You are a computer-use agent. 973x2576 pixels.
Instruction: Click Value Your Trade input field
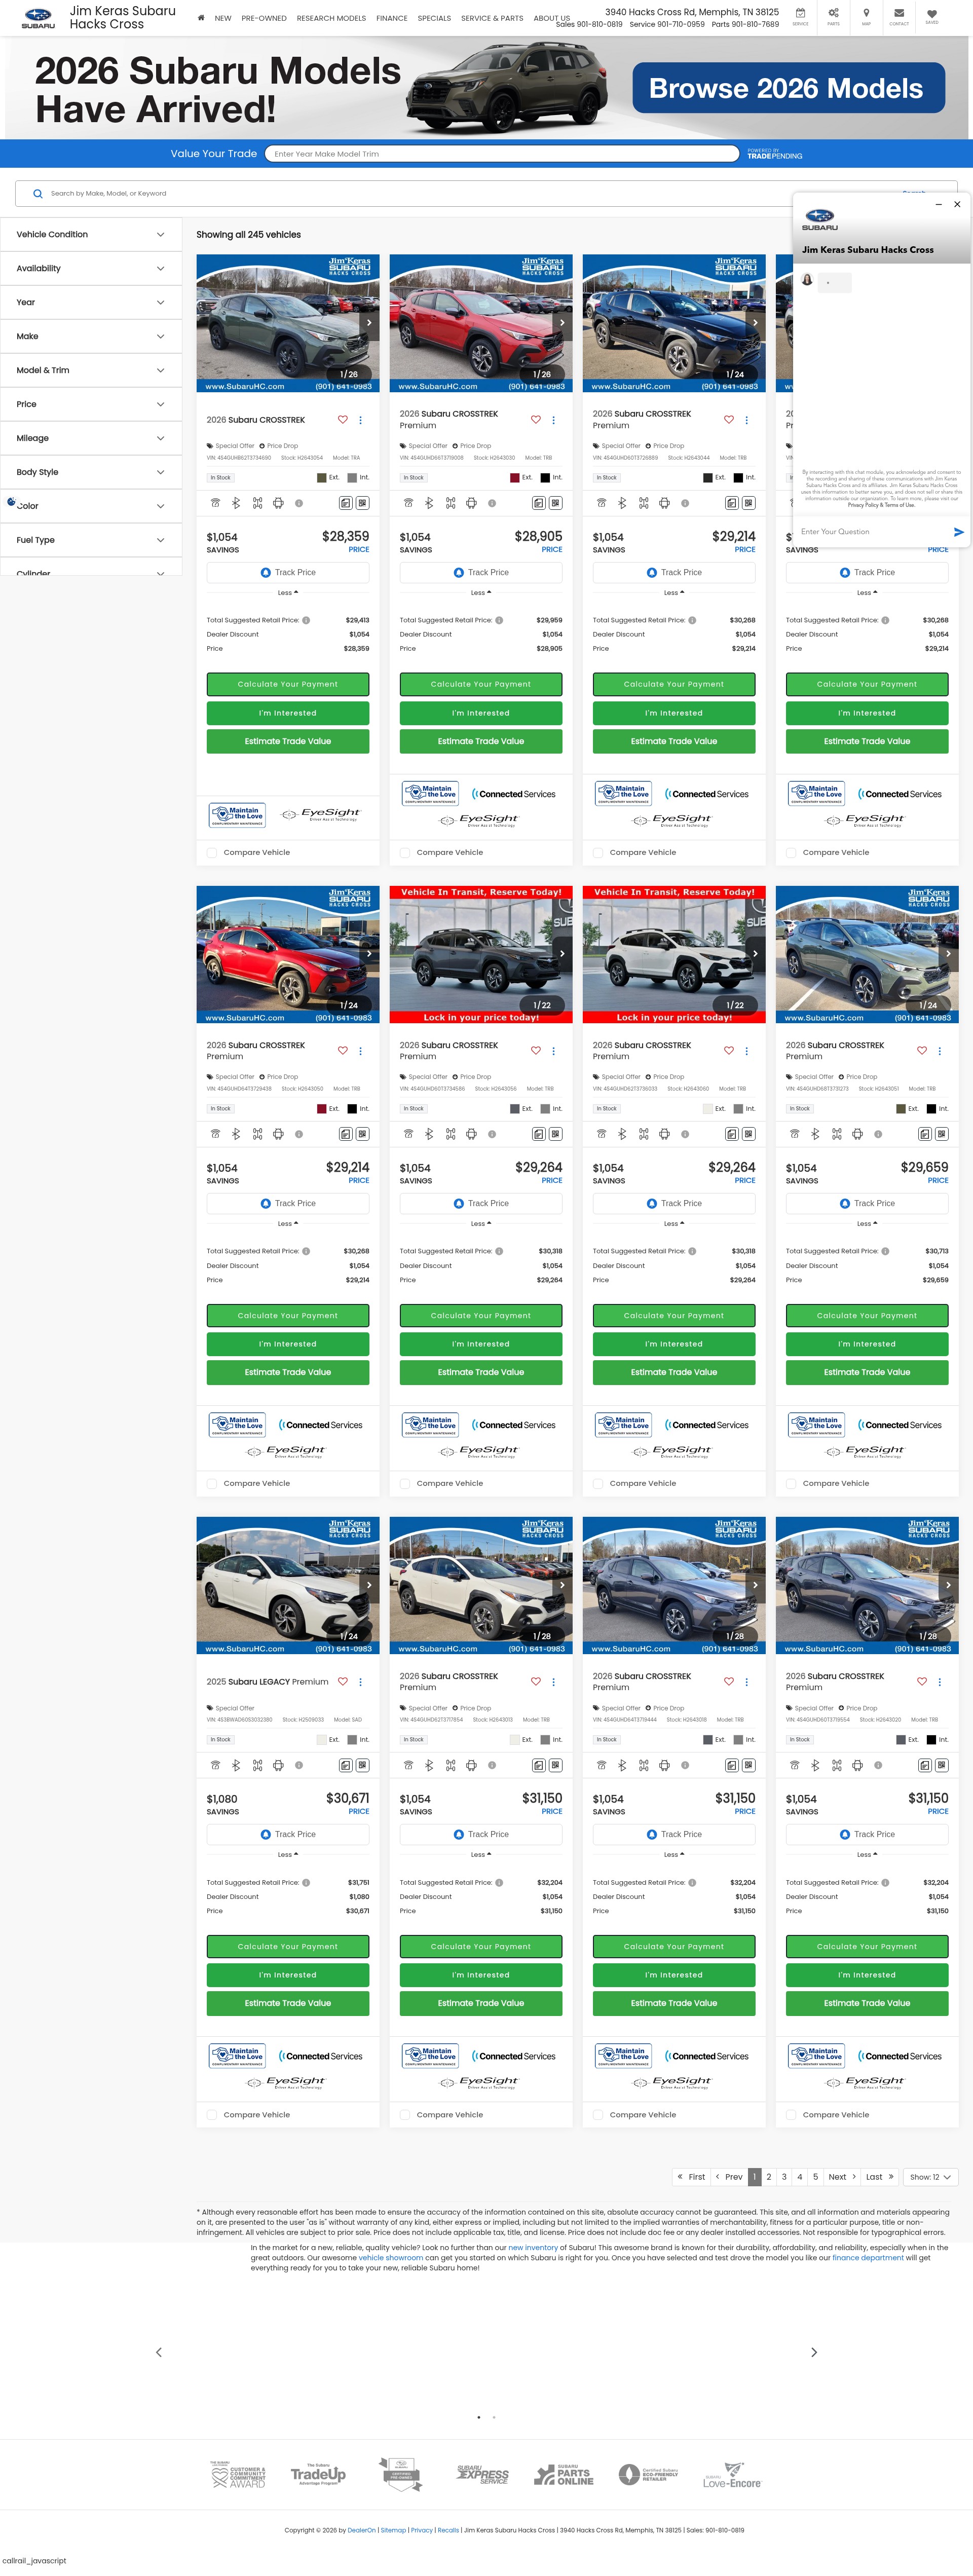point(502,154)
